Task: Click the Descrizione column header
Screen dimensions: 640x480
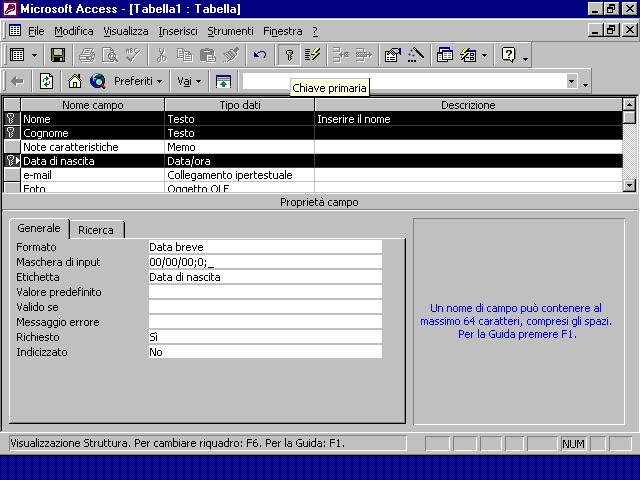Action: pos(469,105)
